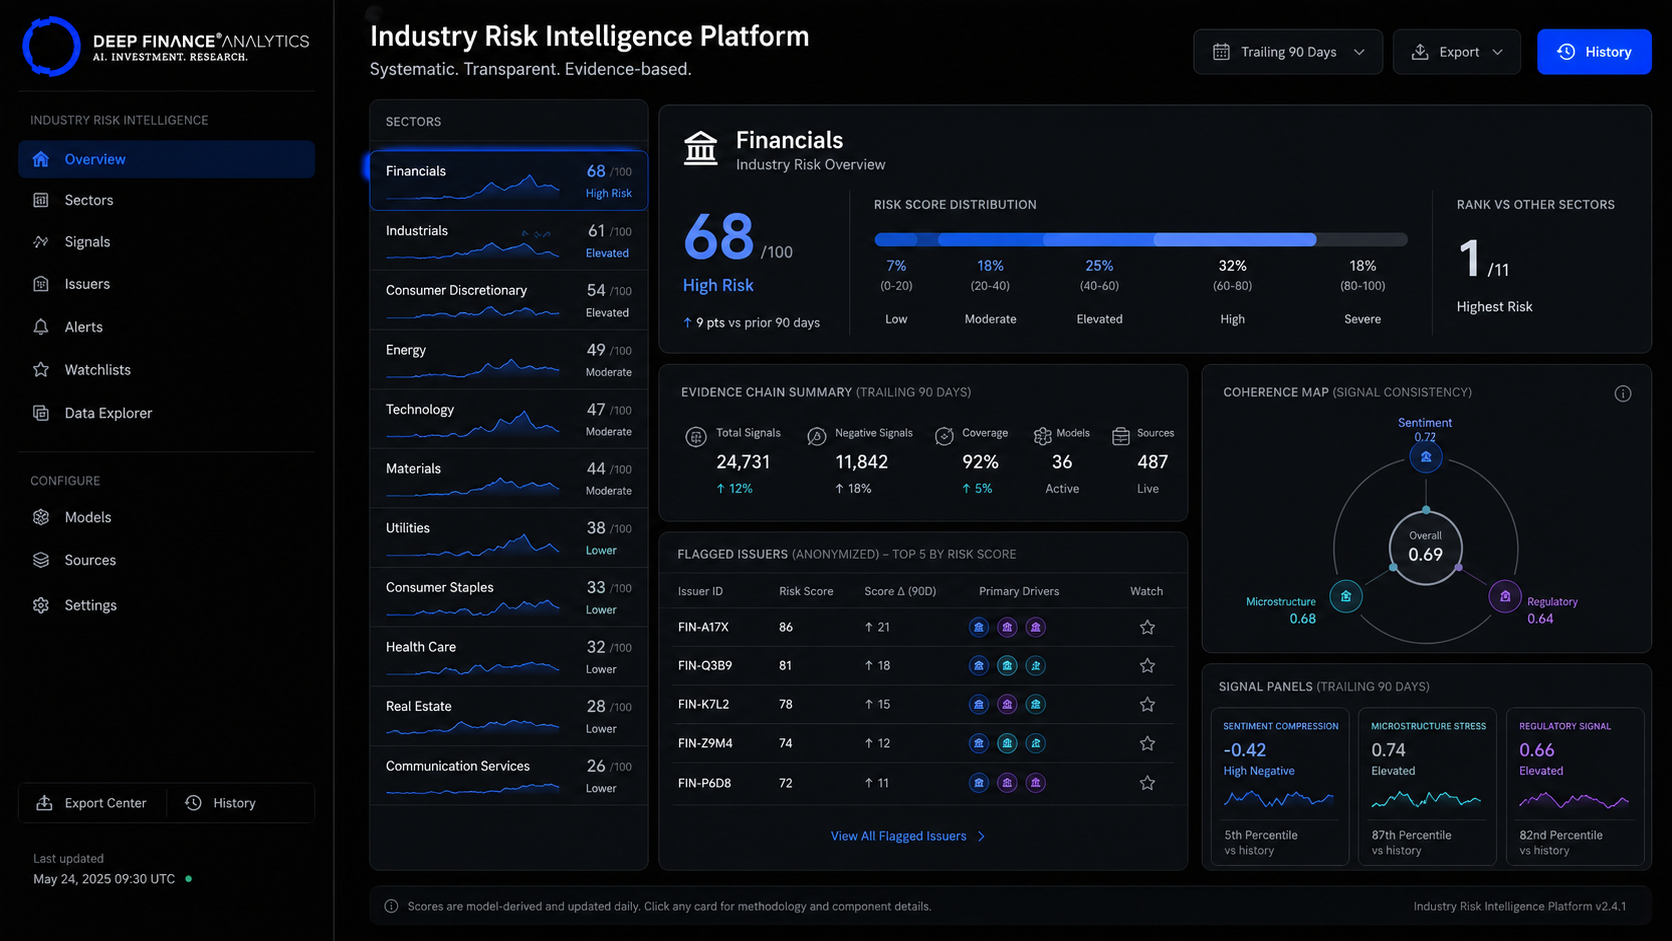Toggle watch star for FIN-Z9M4
The width and height of the screenshot is (1672, 941).
coord(1147,744)
